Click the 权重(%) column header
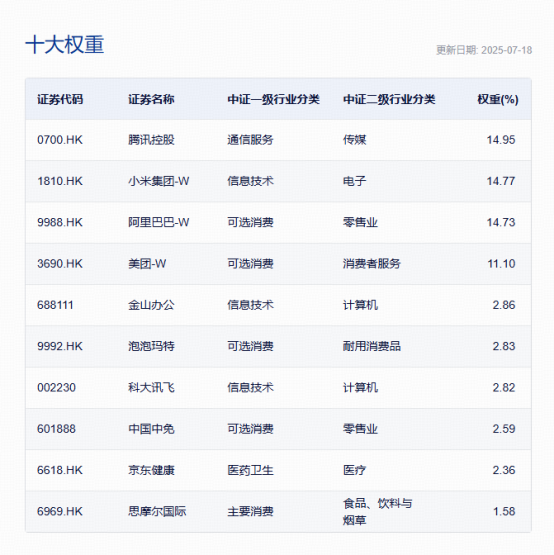The width and height of the screenshot is (554, 555). pyautogui.click(x=498, y=99)
